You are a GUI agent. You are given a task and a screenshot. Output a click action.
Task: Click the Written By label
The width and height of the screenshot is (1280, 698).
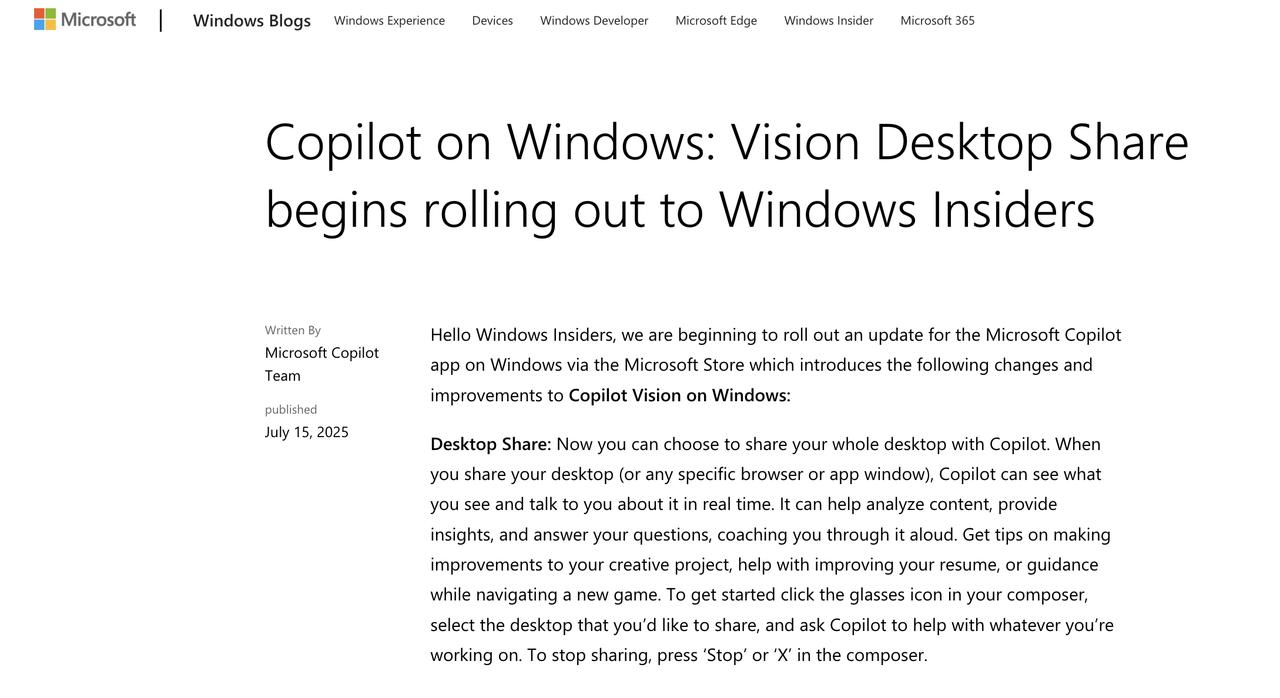coord(293,330)
